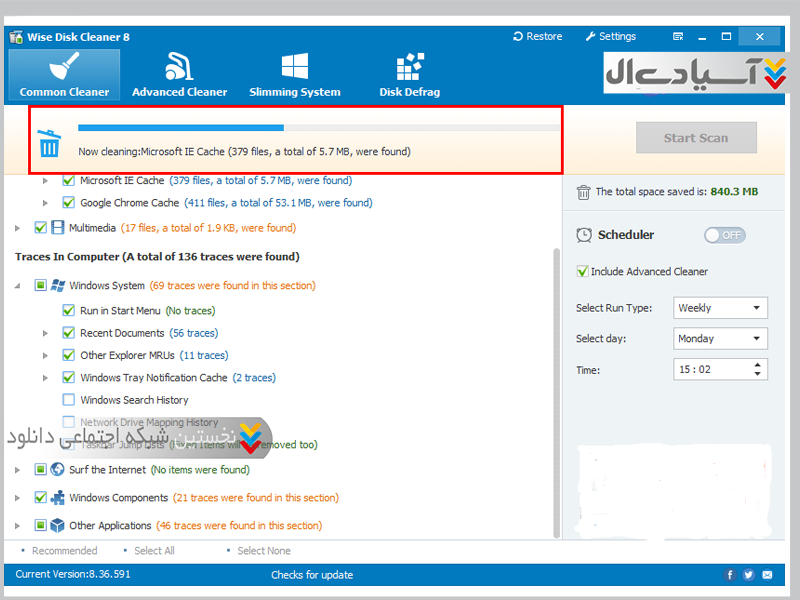Open the Common Cleaner broom icon

point(64,67)
